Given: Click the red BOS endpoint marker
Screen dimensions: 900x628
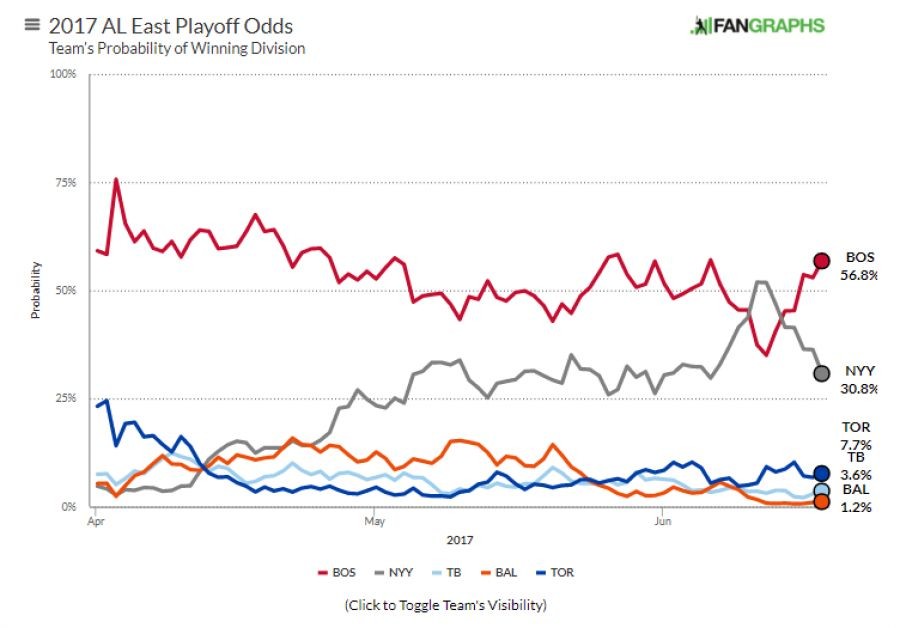Looking at the screenshot, I should 821,261.
